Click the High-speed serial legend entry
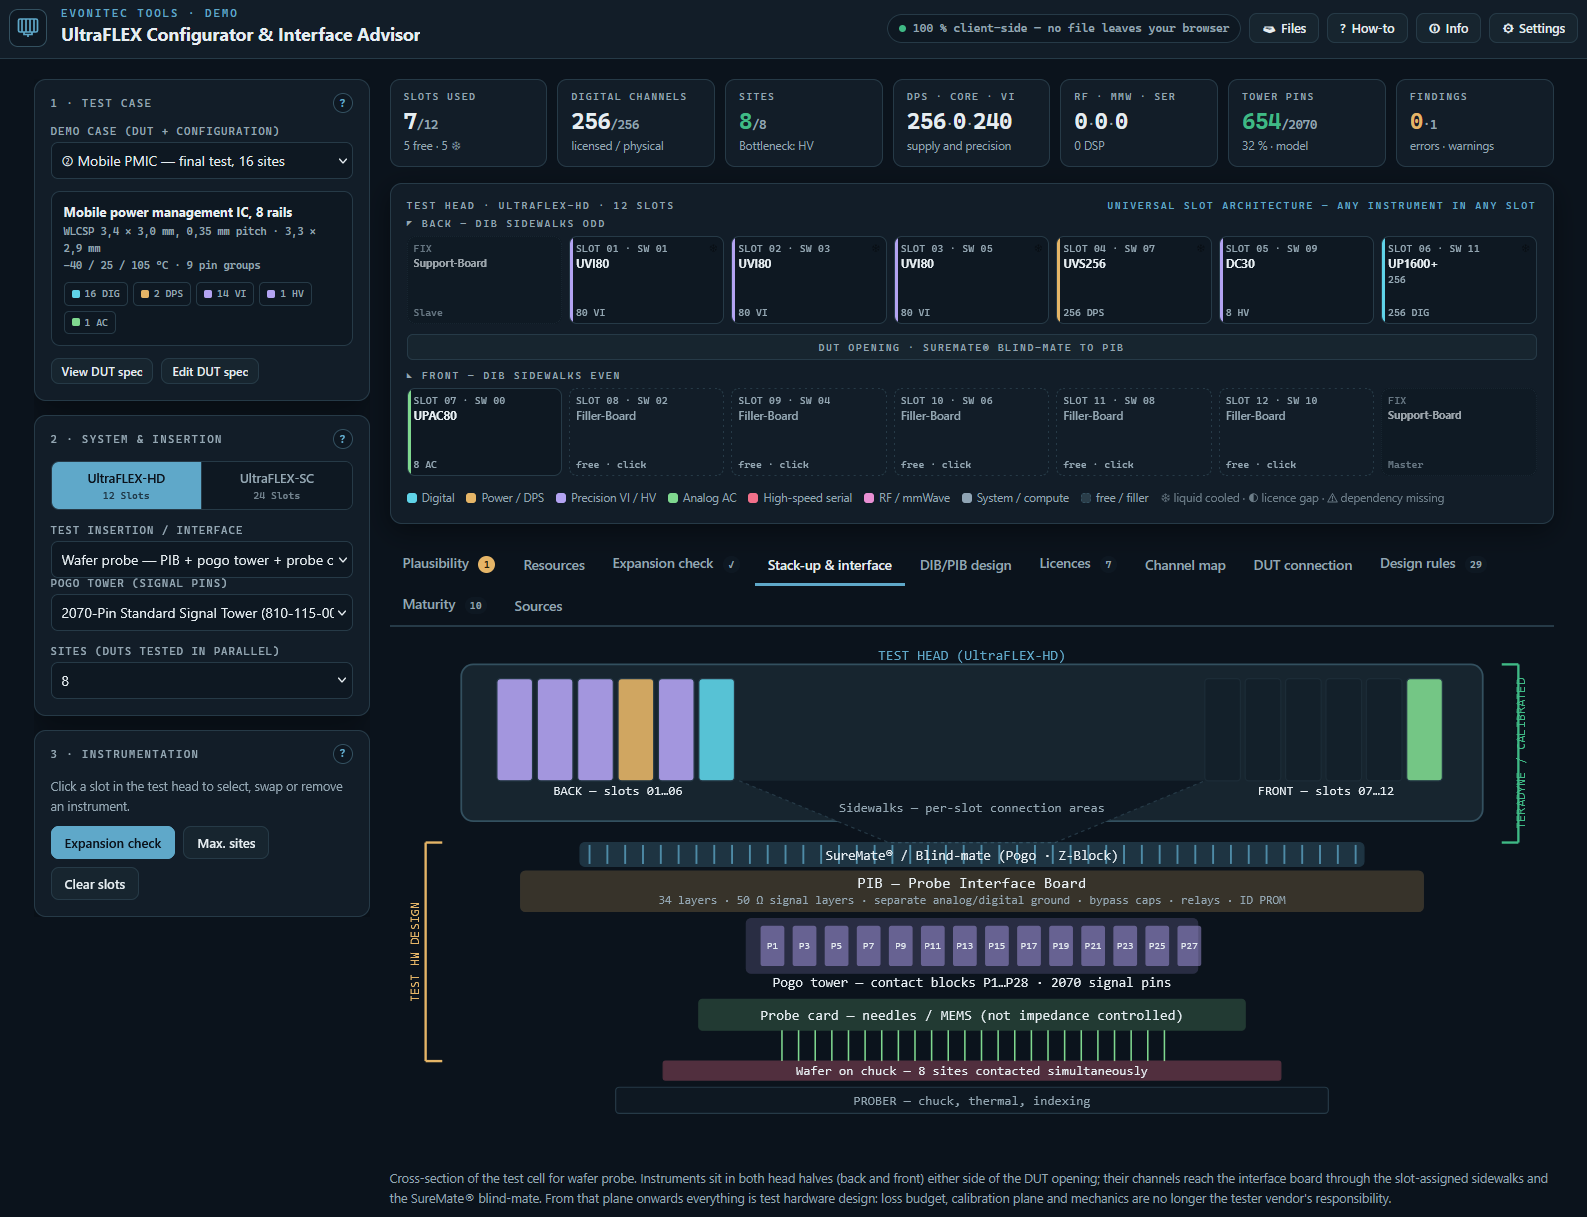 click(800, 498)
